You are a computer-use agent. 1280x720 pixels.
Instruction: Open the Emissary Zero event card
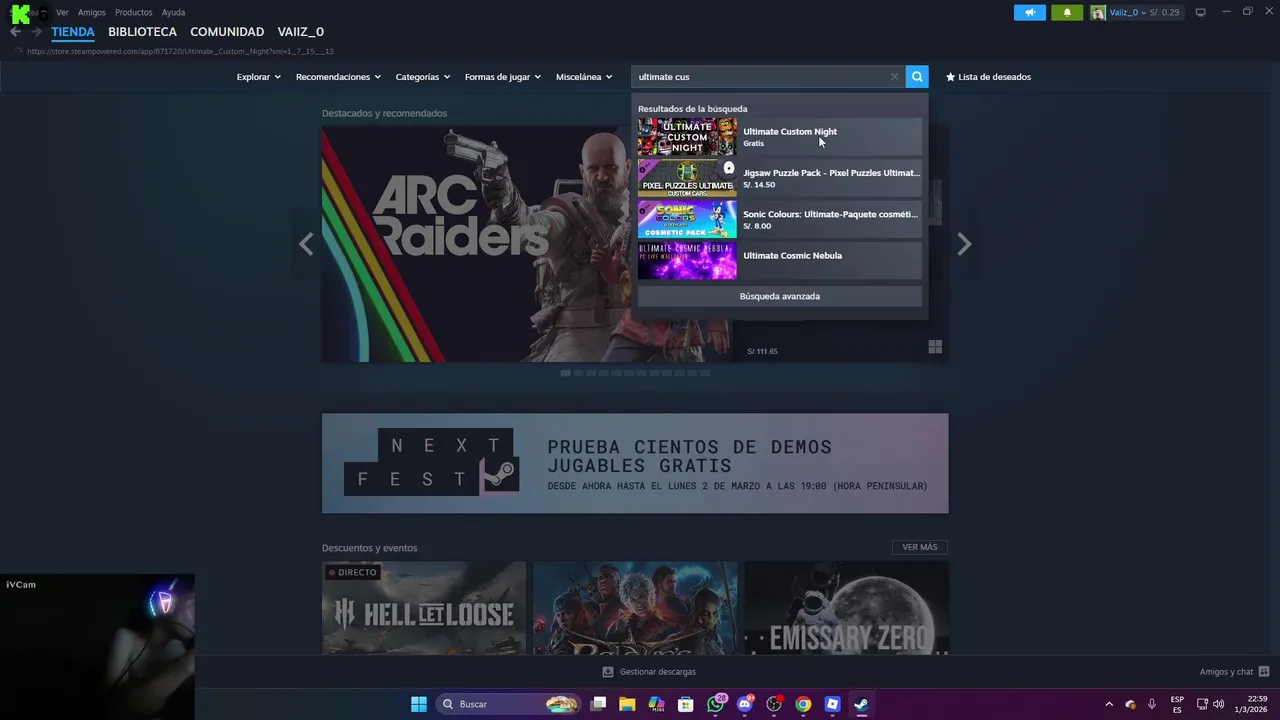846,608
